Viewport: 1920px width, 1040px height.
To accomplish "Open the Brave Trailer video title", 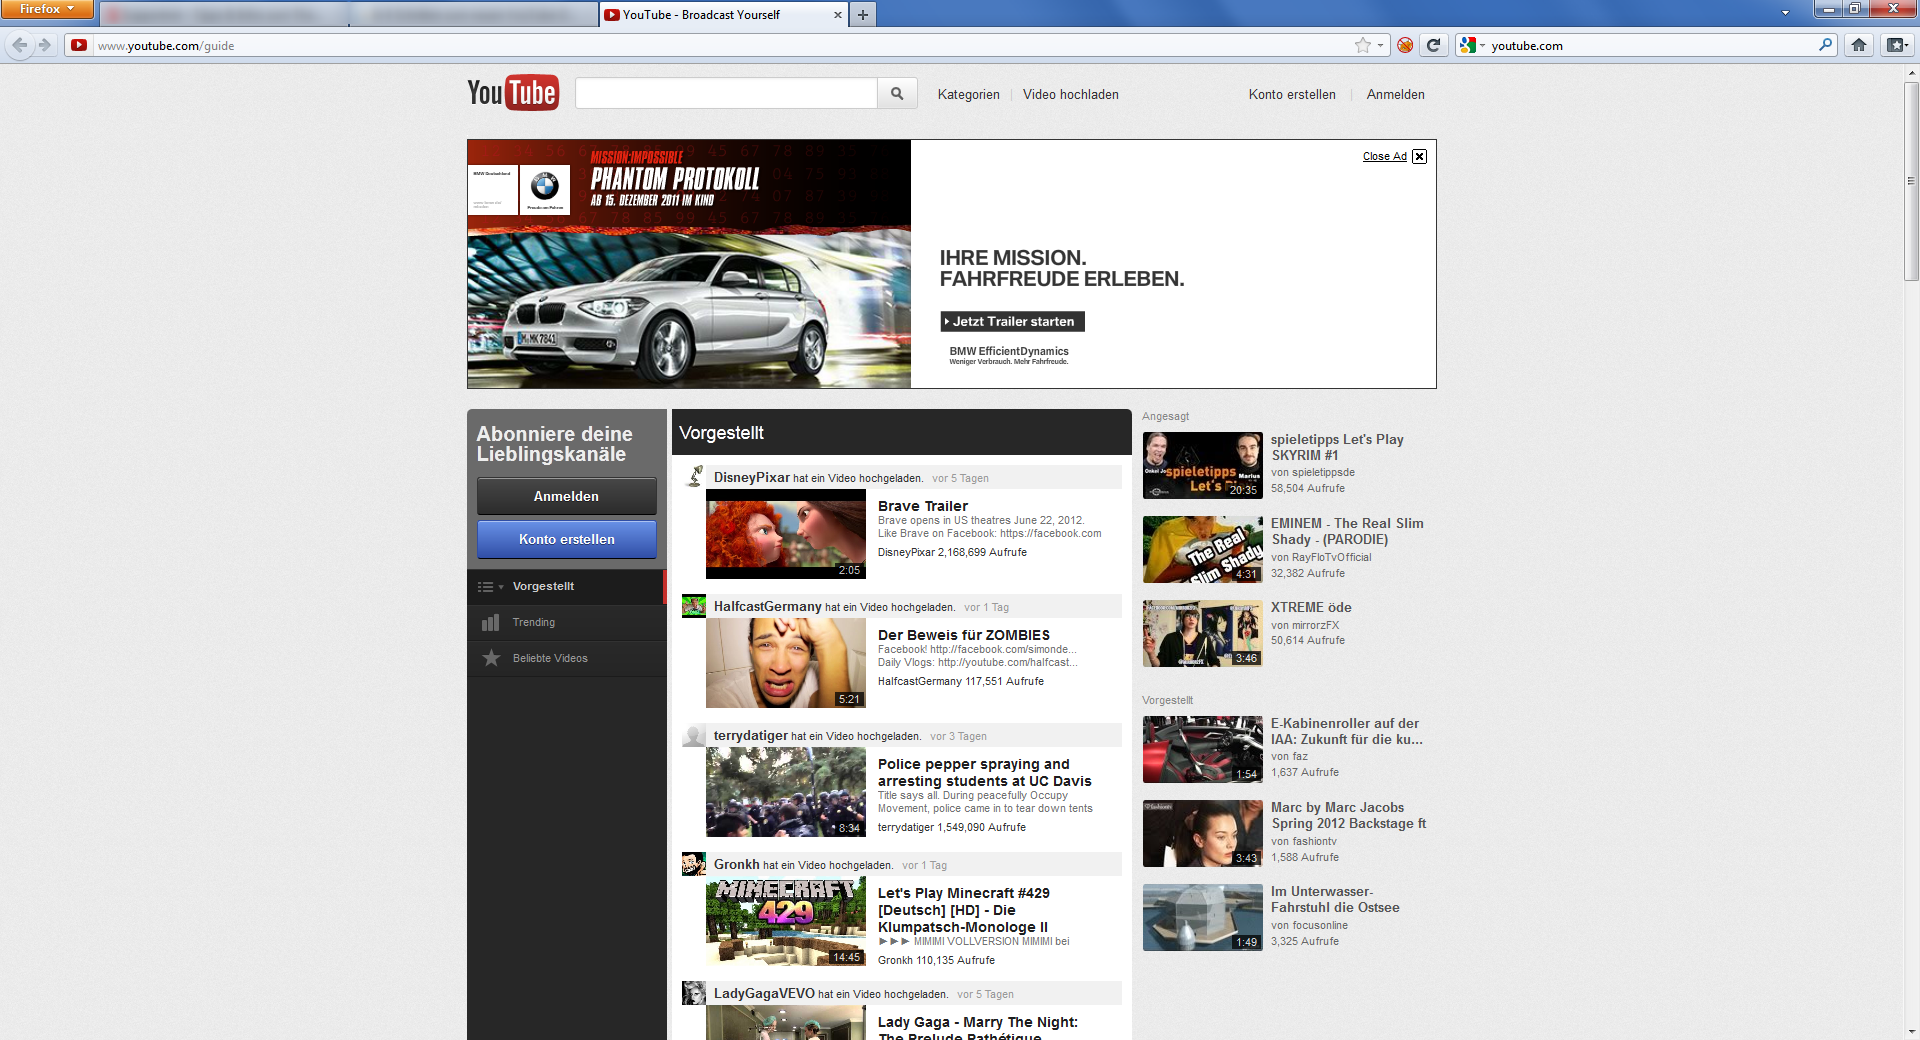I will (x=922, y=506).
